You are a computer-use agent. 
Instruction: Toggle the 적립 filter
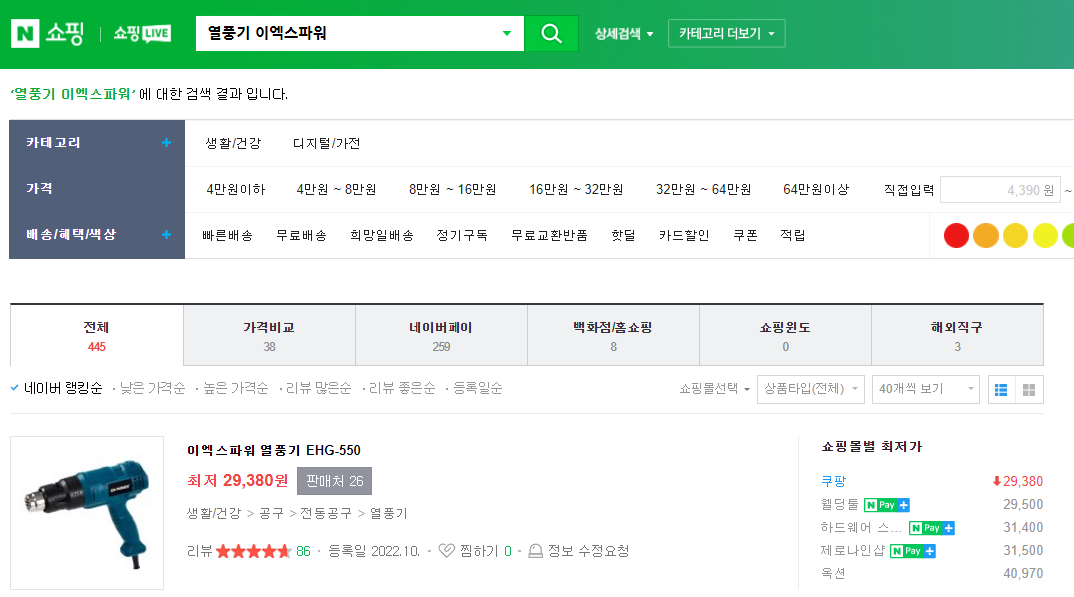[x=792, y=235]
